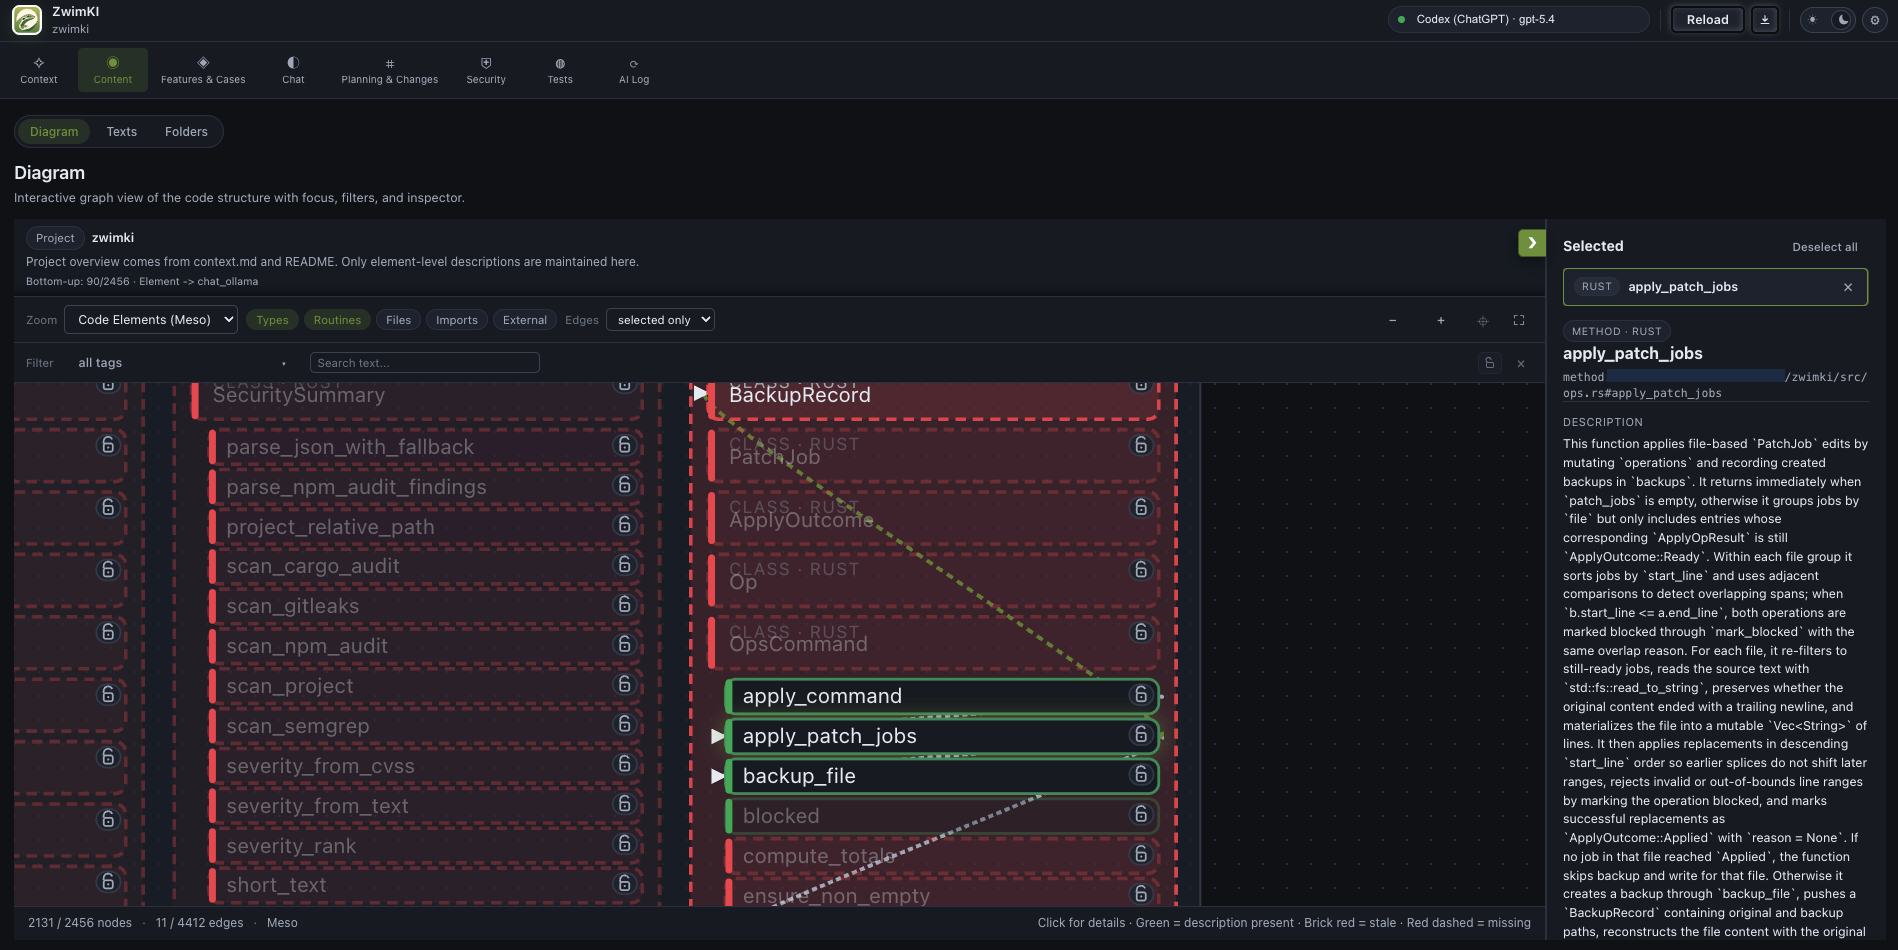Screen dimensions: 1898x950
Task: Toggle the Types filter chip
Action: (x=272, y=320)
